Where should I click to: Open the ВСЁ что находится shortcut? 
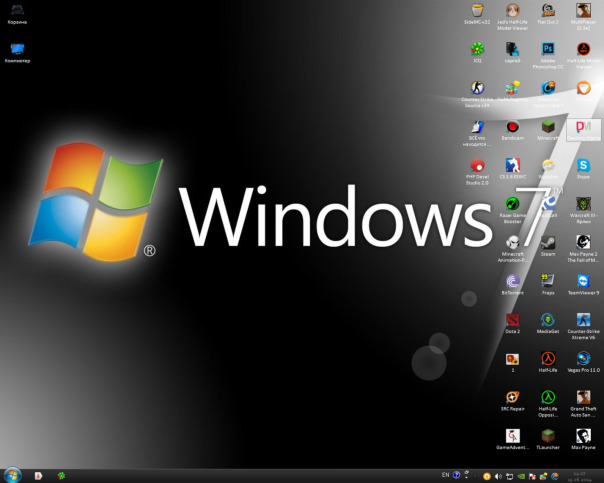(477, 133)
